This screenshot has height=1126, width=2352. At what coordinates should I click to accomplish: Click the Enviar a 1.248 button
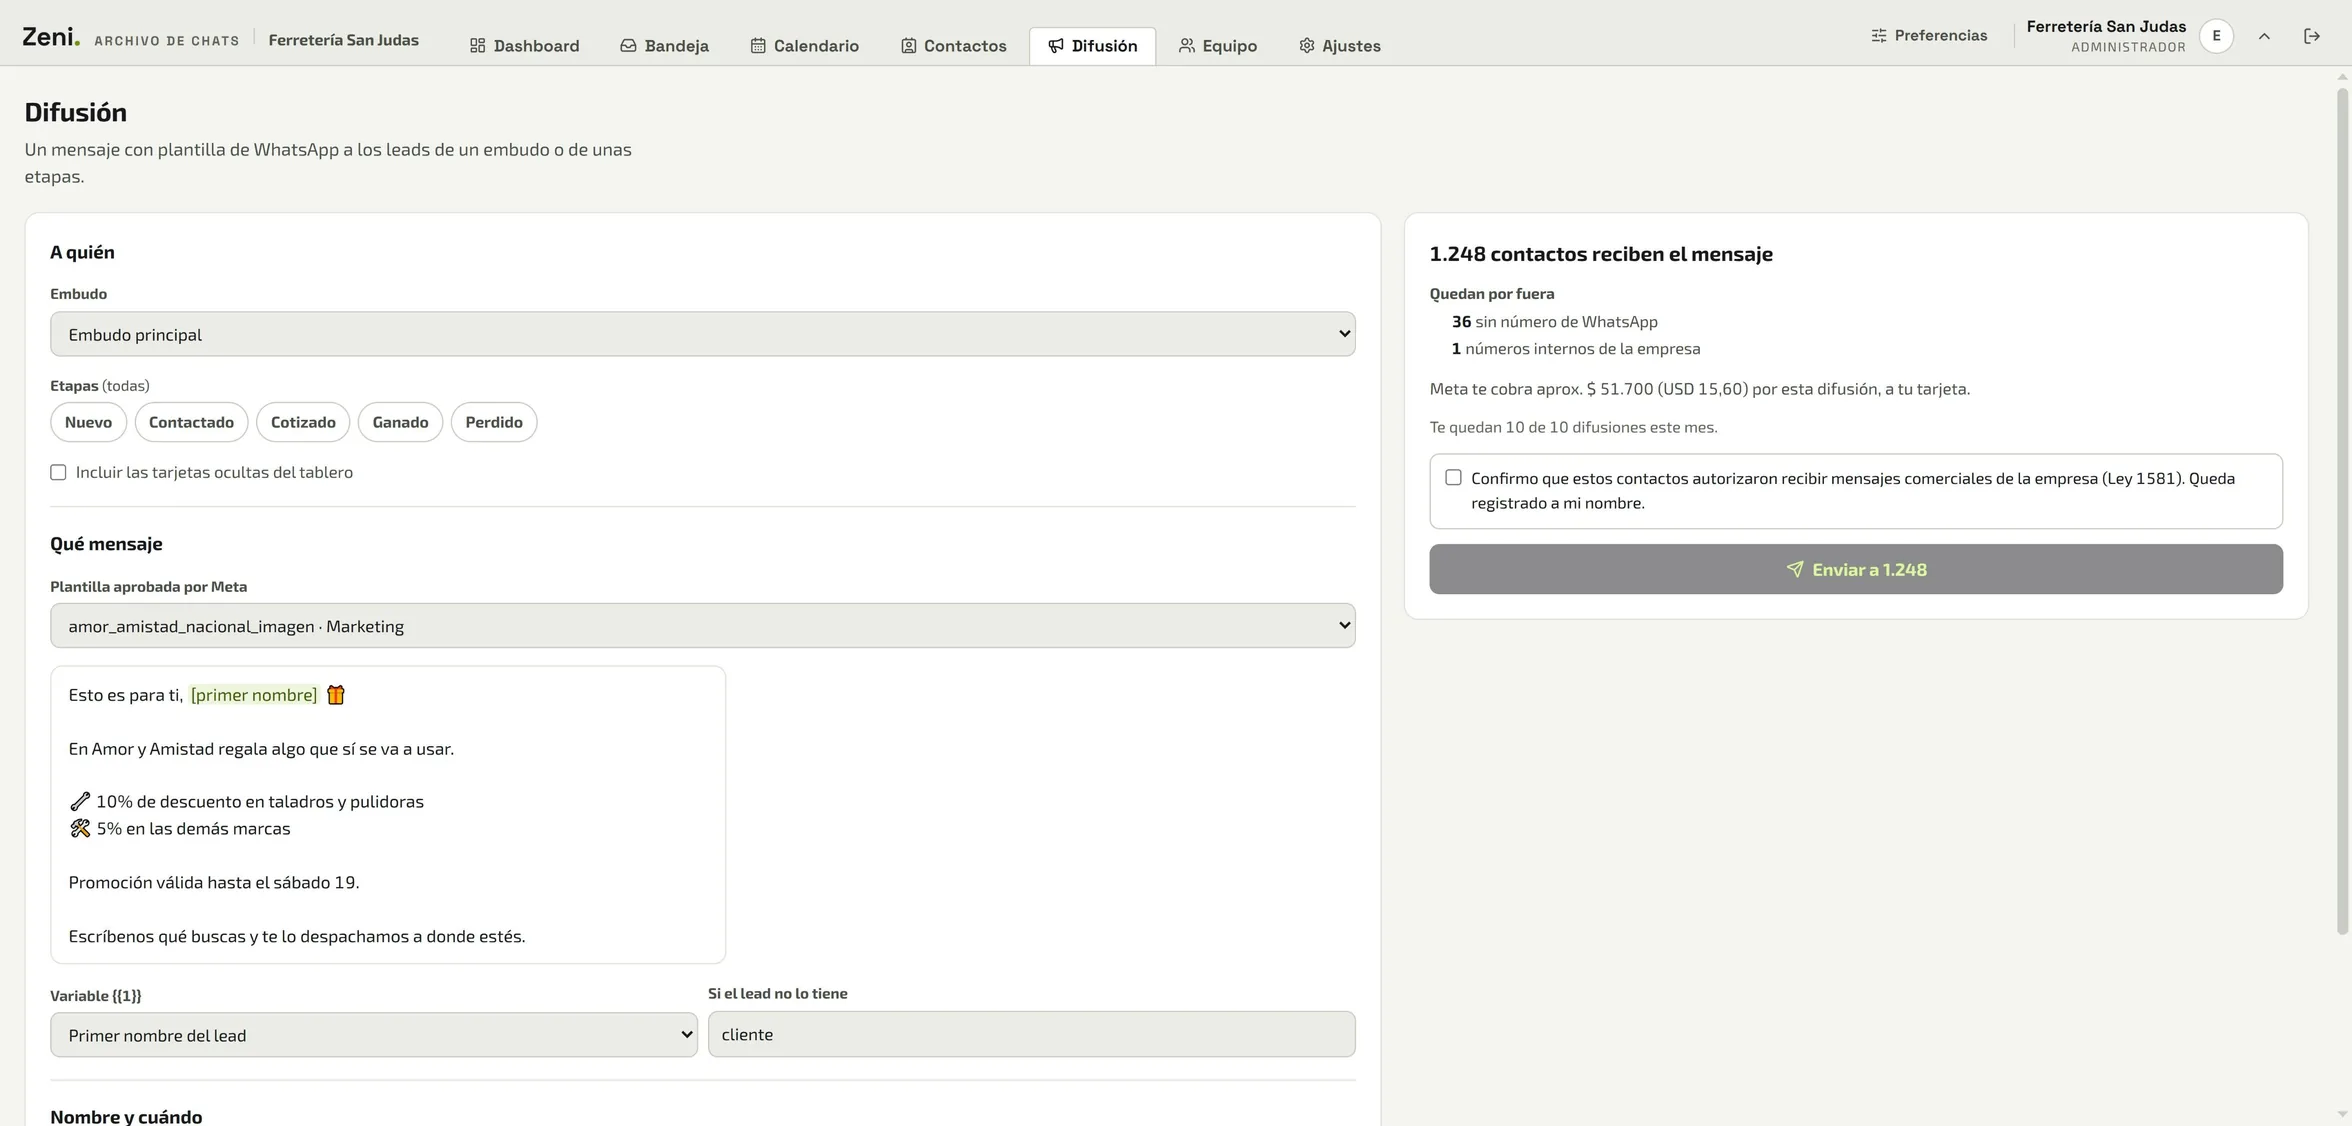click(1856, 569)
